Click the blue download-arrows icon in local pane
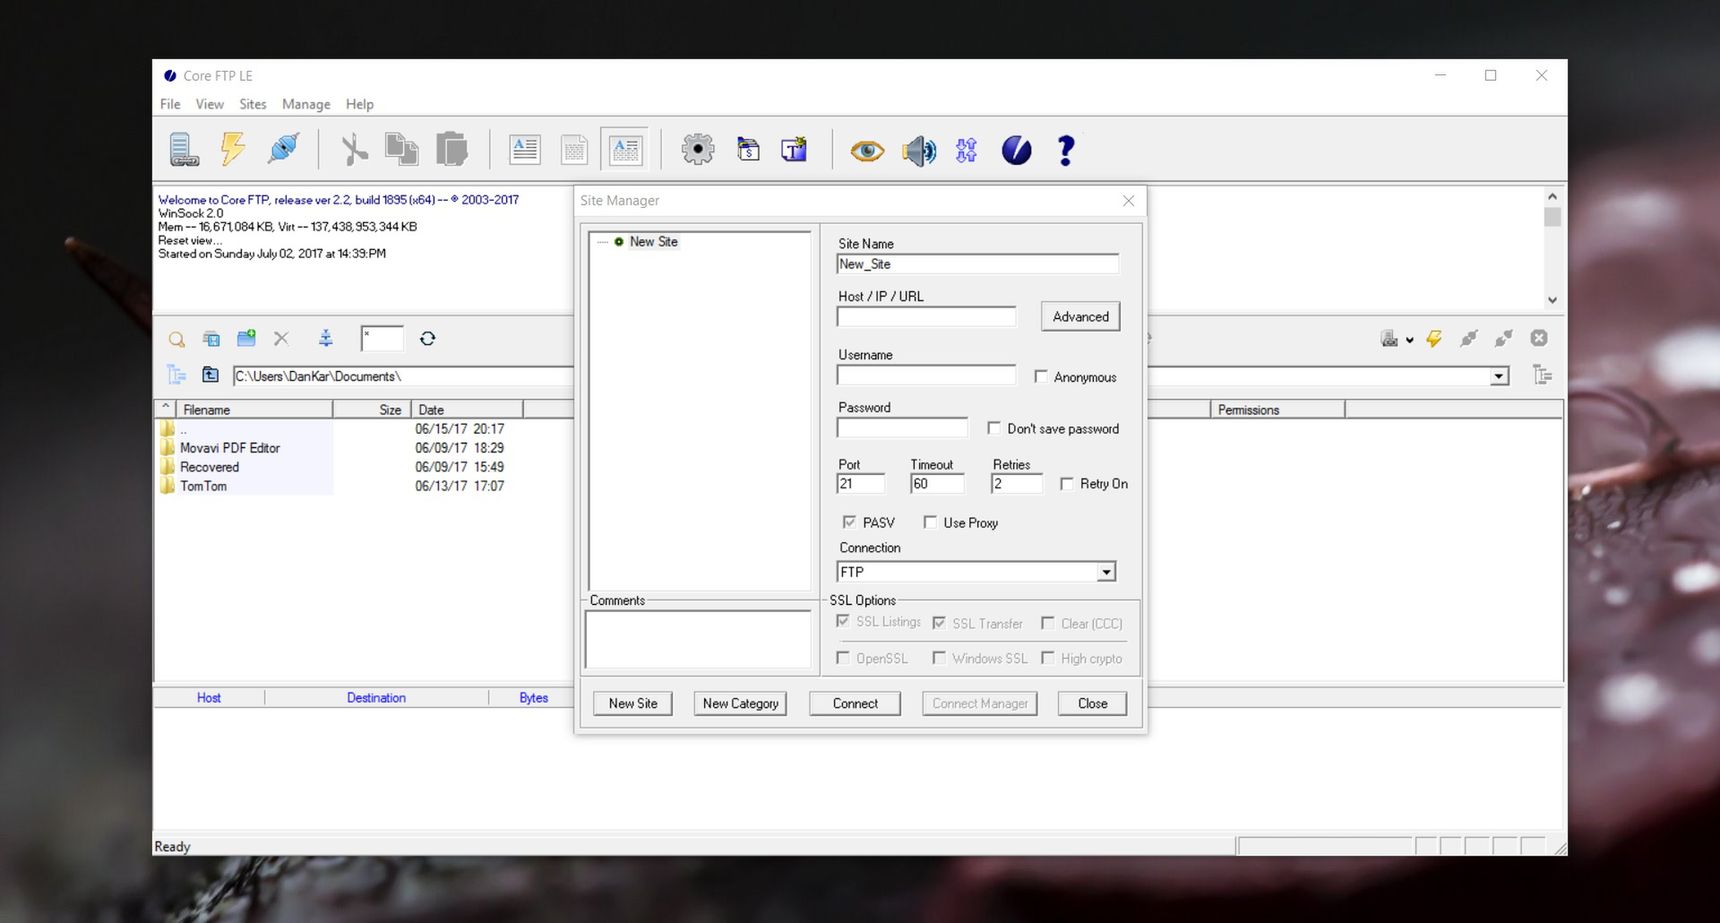Image resolution: width=1720 pixels, height=923 pixels. point(325,338)
